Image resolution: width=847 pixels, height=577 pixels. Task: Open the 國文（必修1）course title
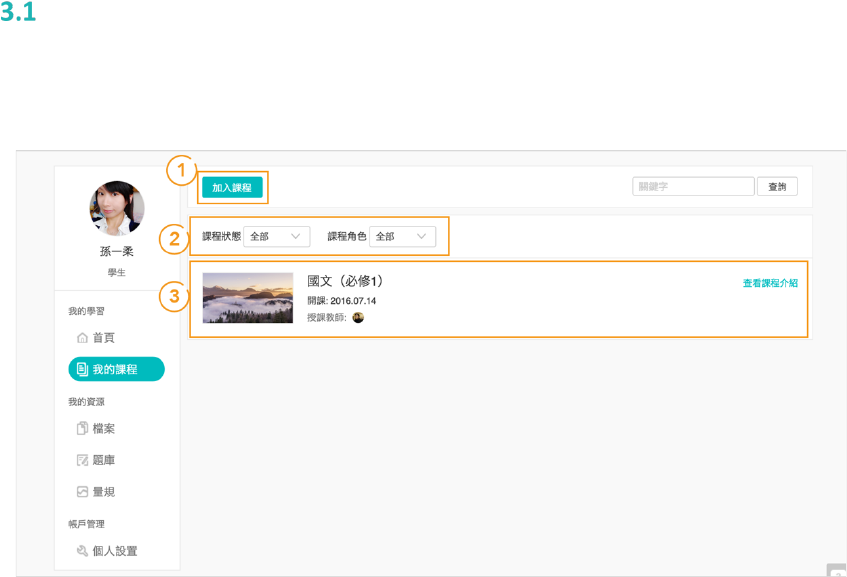pyautogui.click(x=345, y=281)
